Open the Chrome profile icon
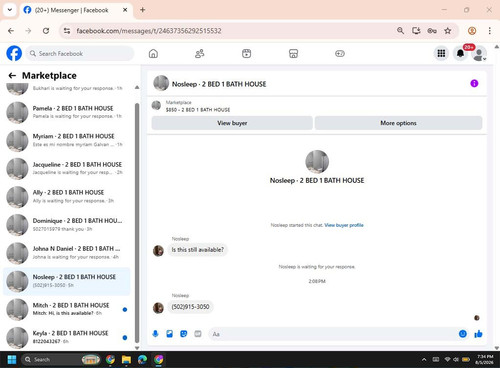The height and width of the screenshot is (368, 500). [472, 31]
